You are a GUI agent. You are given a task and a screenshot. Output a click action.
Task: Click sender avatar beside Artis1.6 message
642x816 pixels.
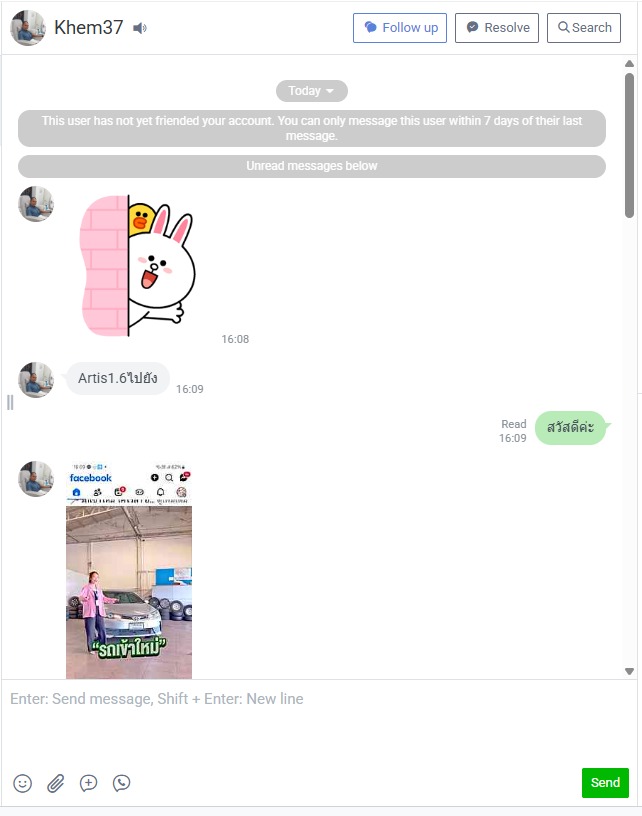tap(36, 380)
